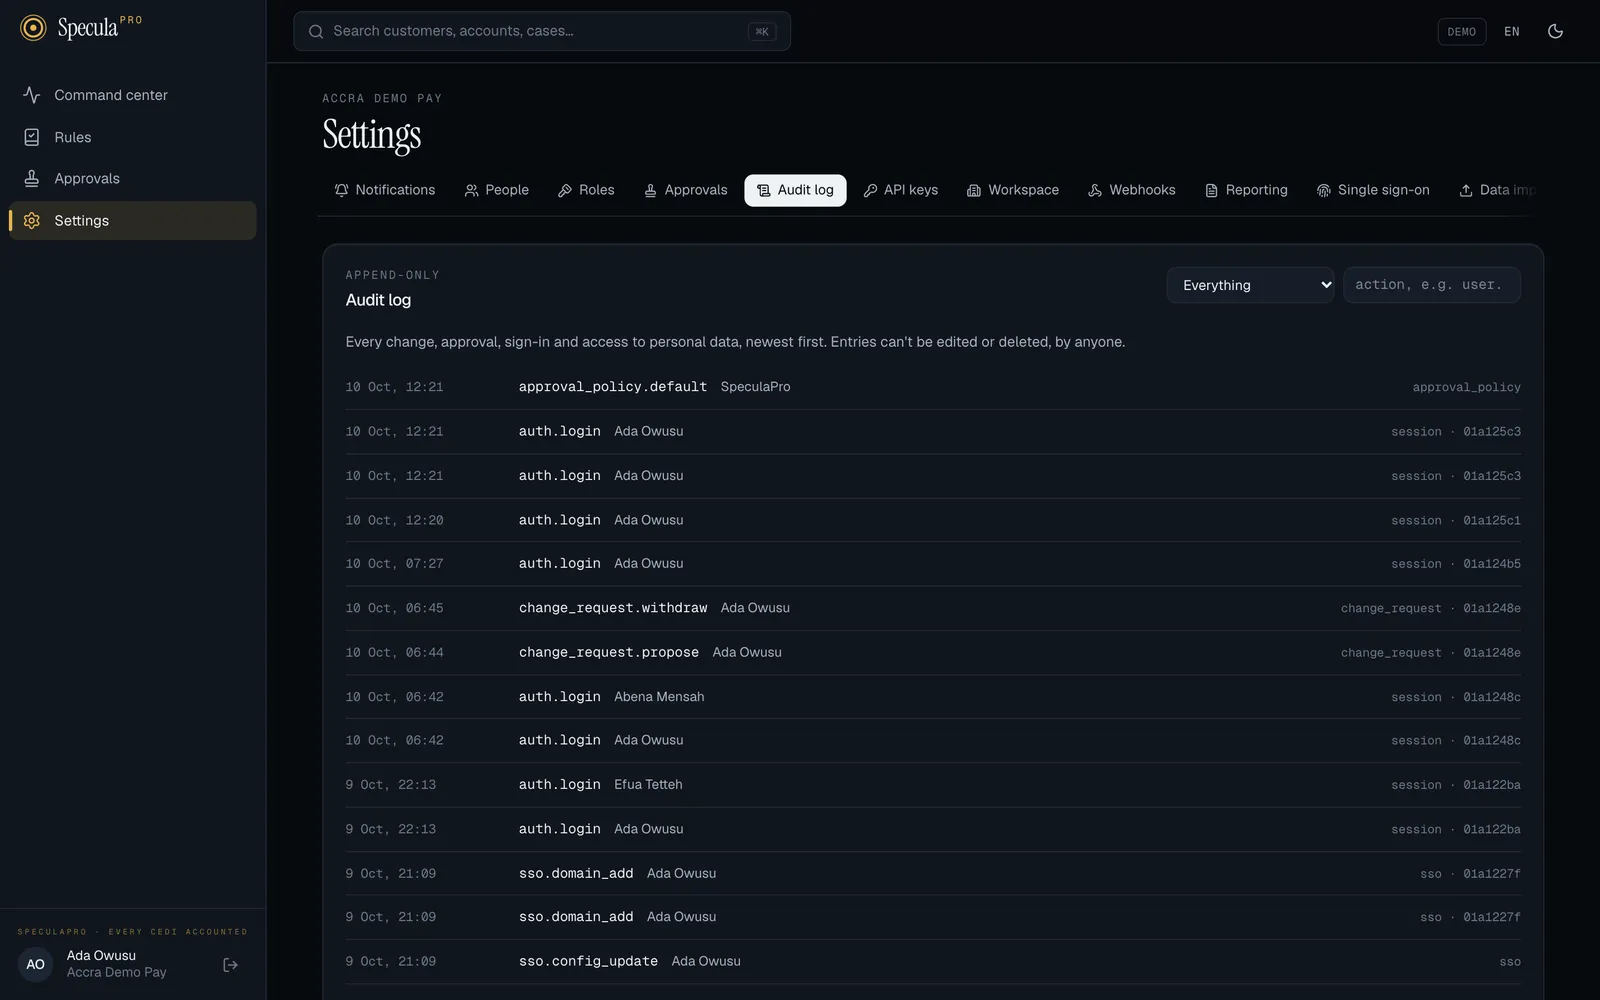Click the Webhooks icon
Viewport: 1600px width, 1000px height.
pos(1095,190)
